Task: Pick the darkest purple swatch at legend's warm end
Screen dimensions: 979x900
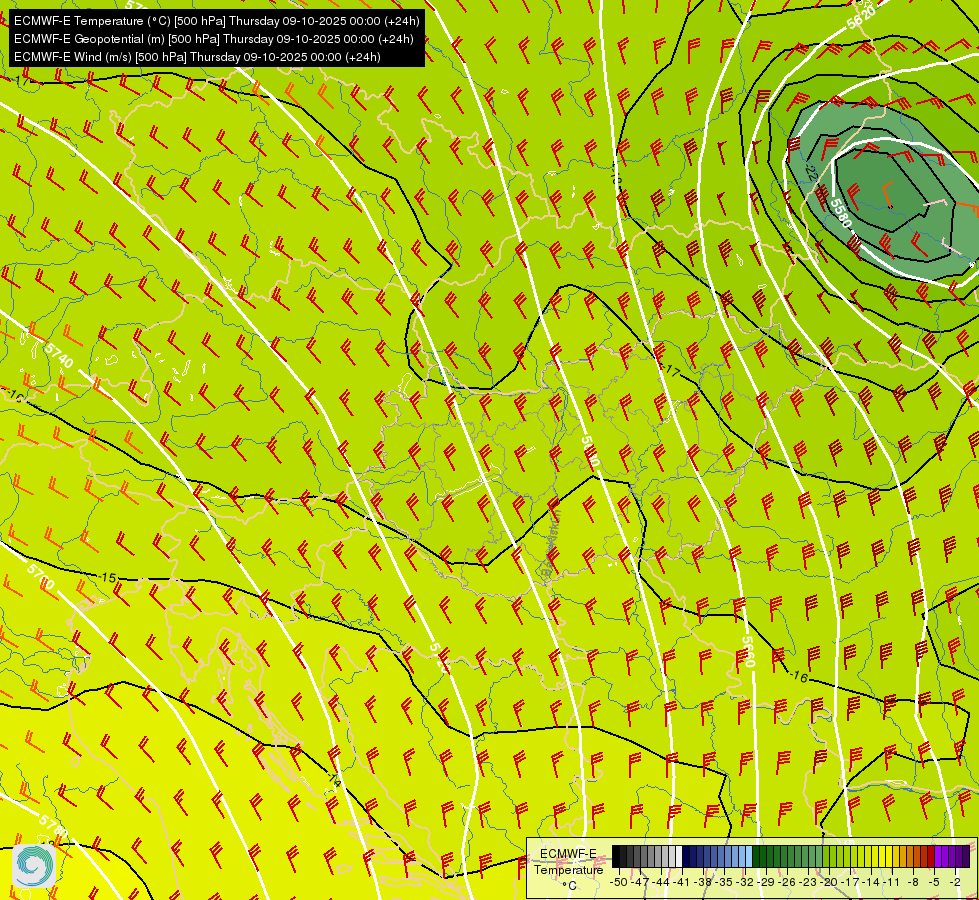Action: [966, 856]
